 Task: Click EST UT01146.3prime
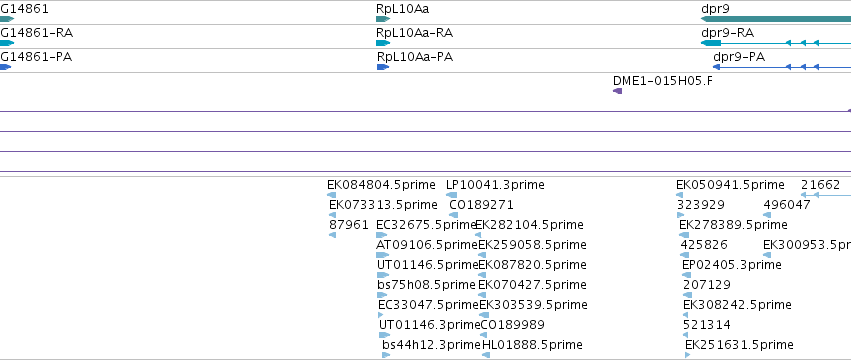(430, 326)
